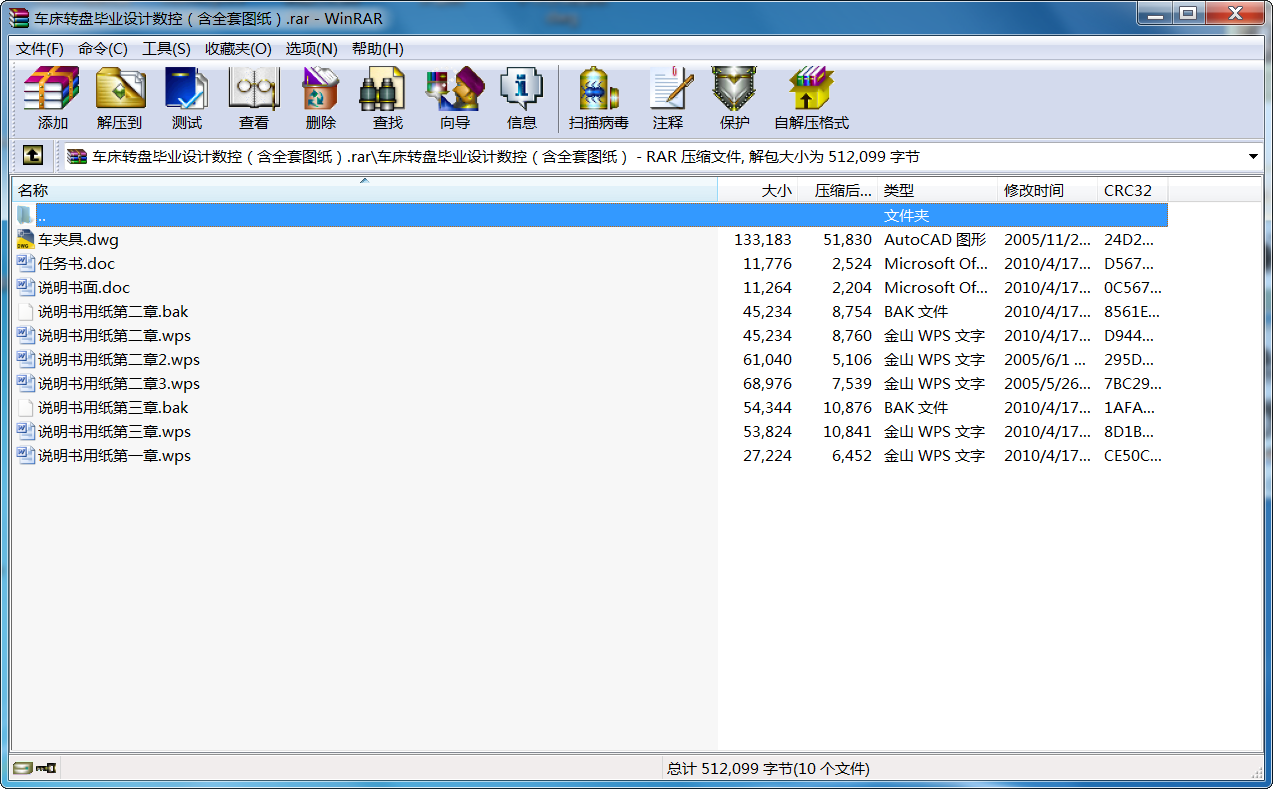1273x789 pixels.
Task: Click date 2005/6/1 cell
Action: (1045, 359)
